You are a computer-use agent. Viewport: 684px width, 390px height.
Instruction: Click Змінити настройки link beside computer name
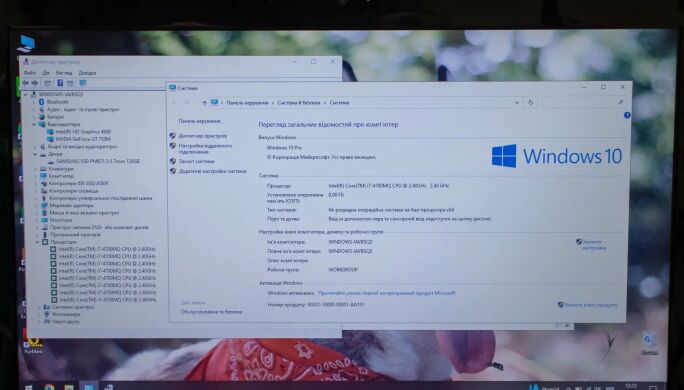tap(594, 244)
